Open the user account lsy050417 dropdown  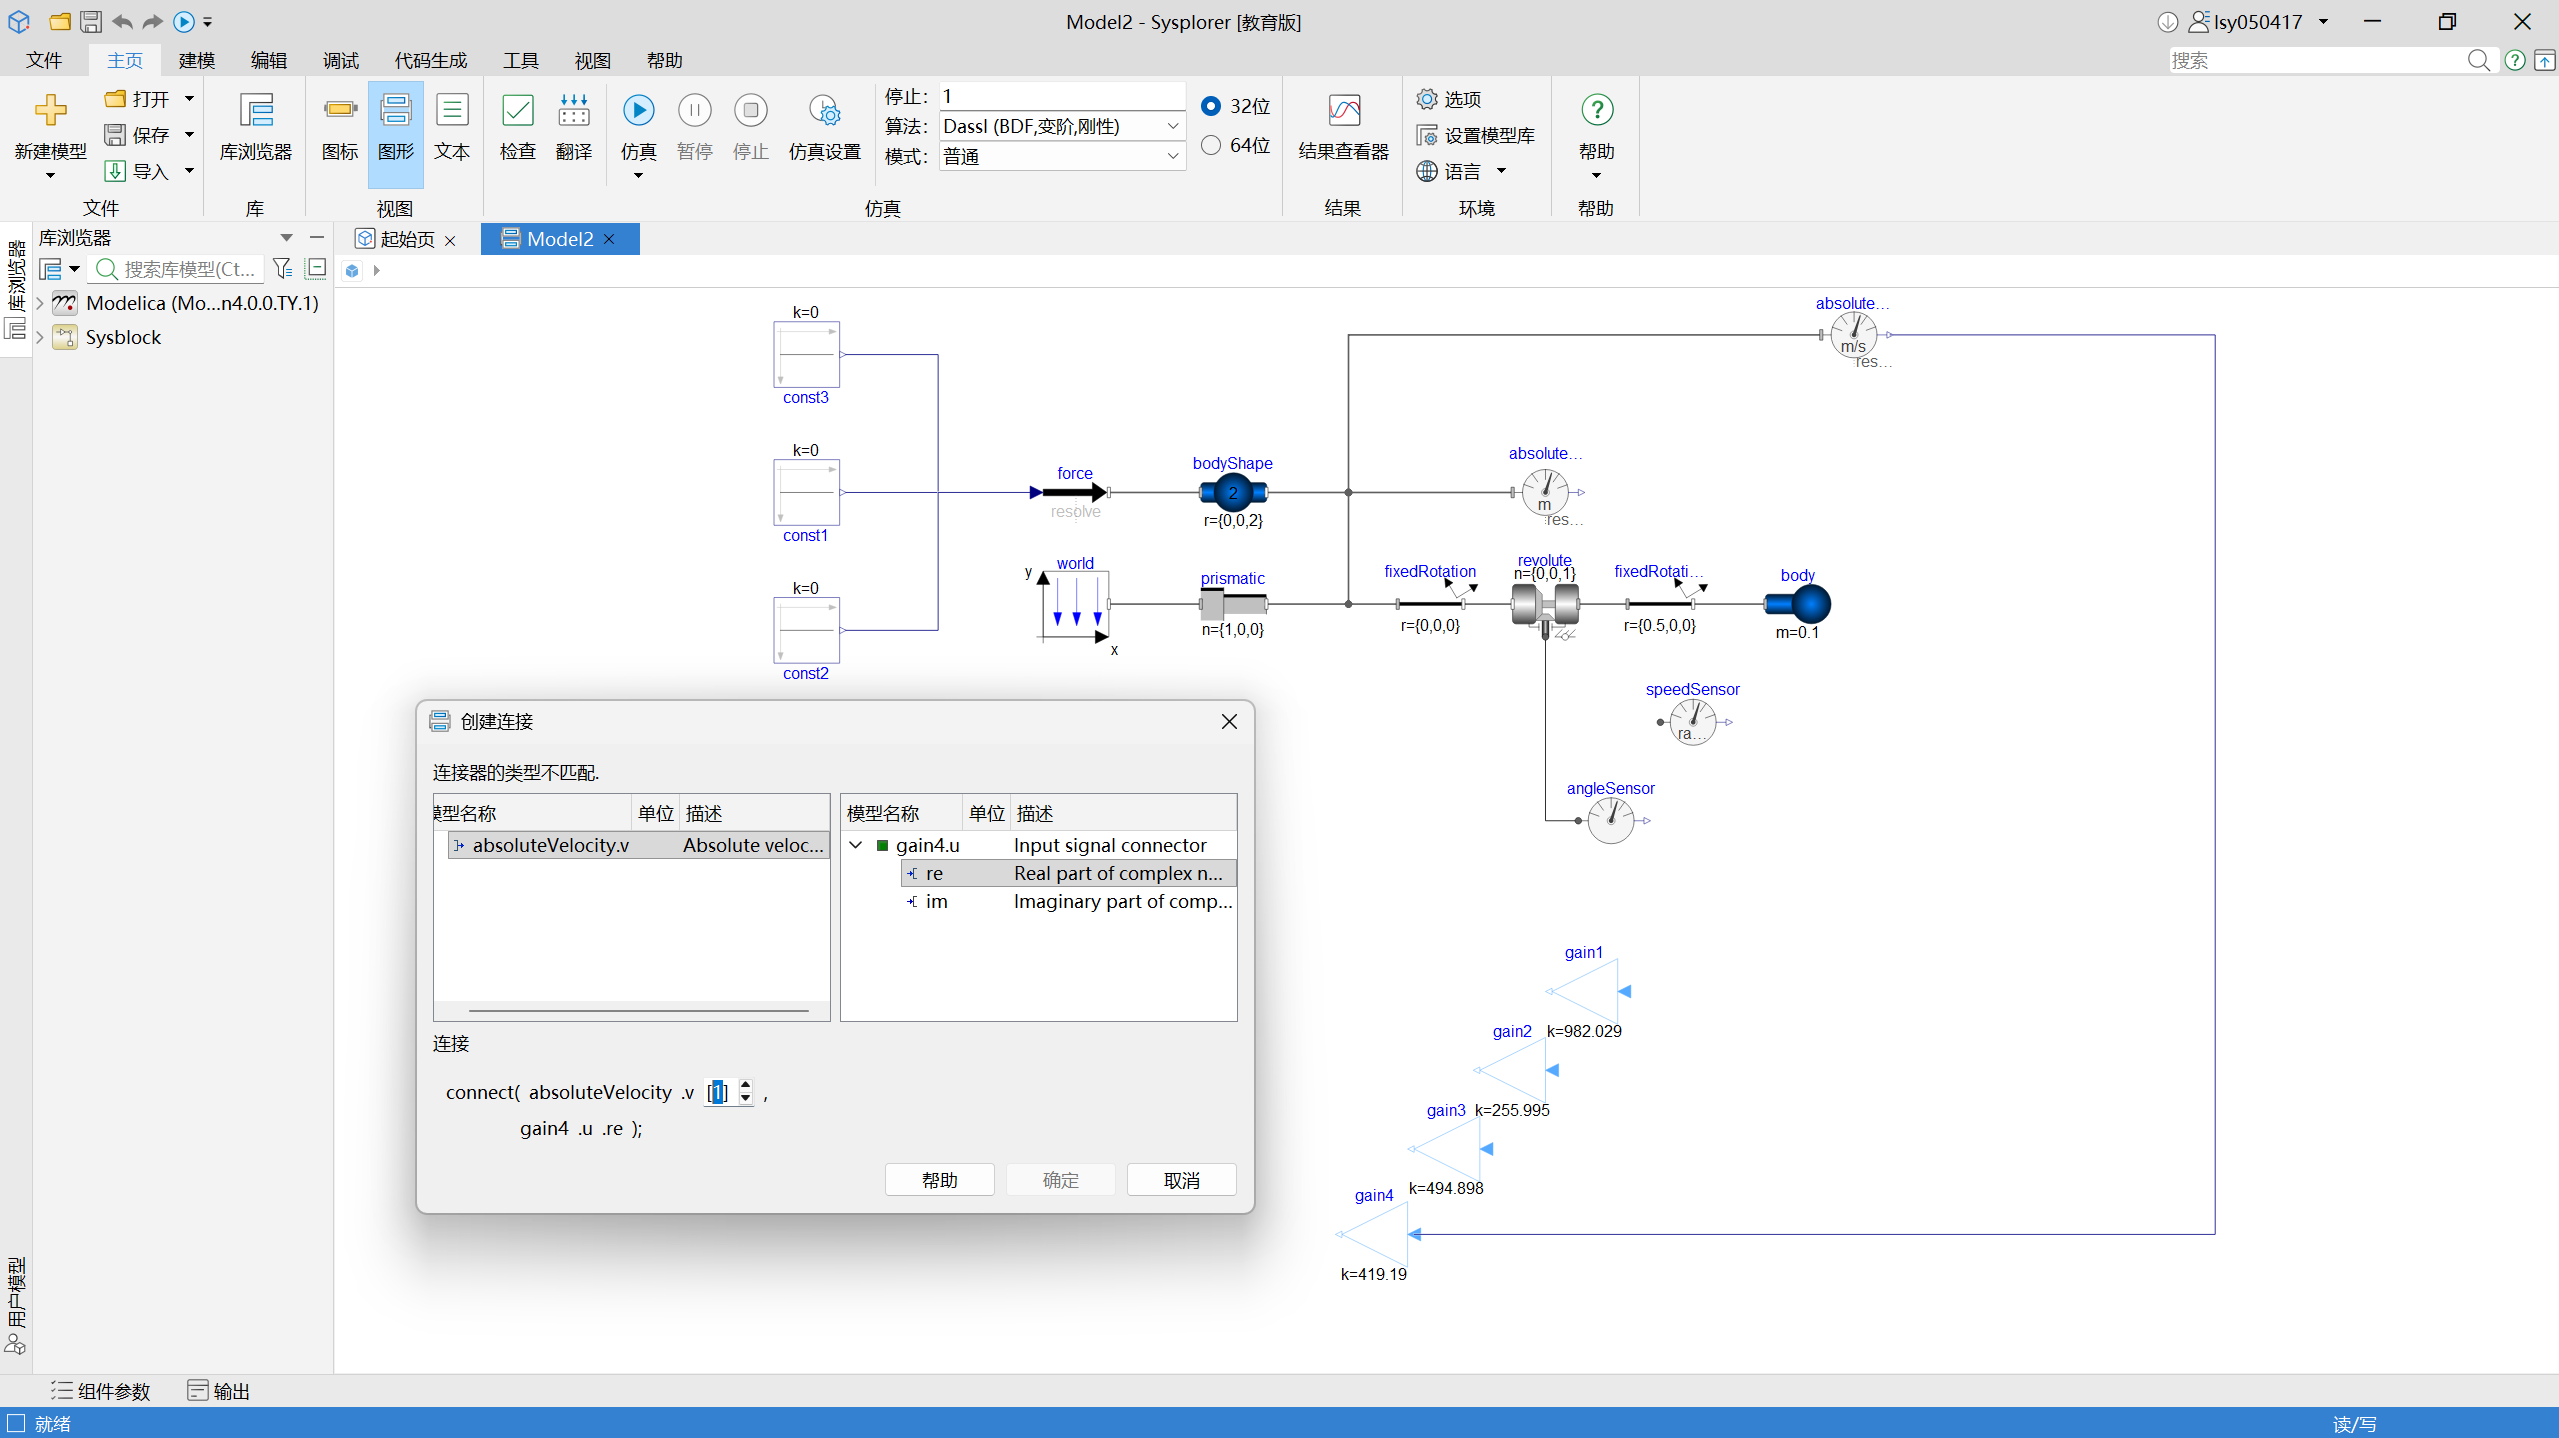tap(2324, 21)
